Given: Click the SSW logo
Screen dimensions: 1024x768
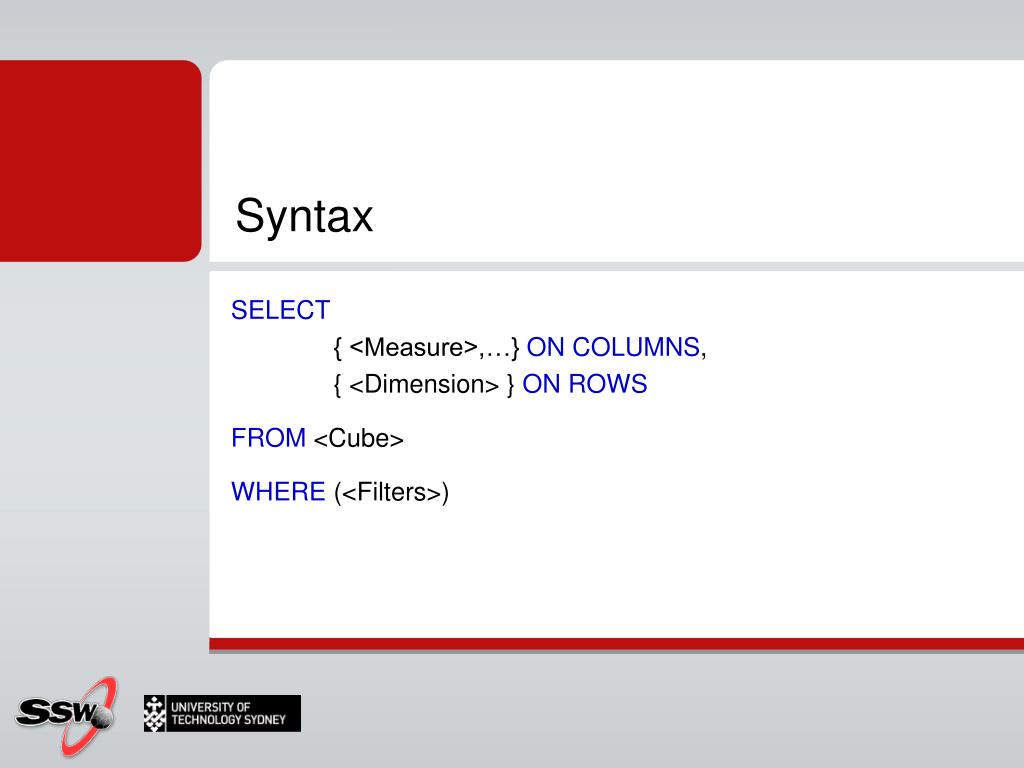Looking at the screenshot, I should (x=66, y=715).
